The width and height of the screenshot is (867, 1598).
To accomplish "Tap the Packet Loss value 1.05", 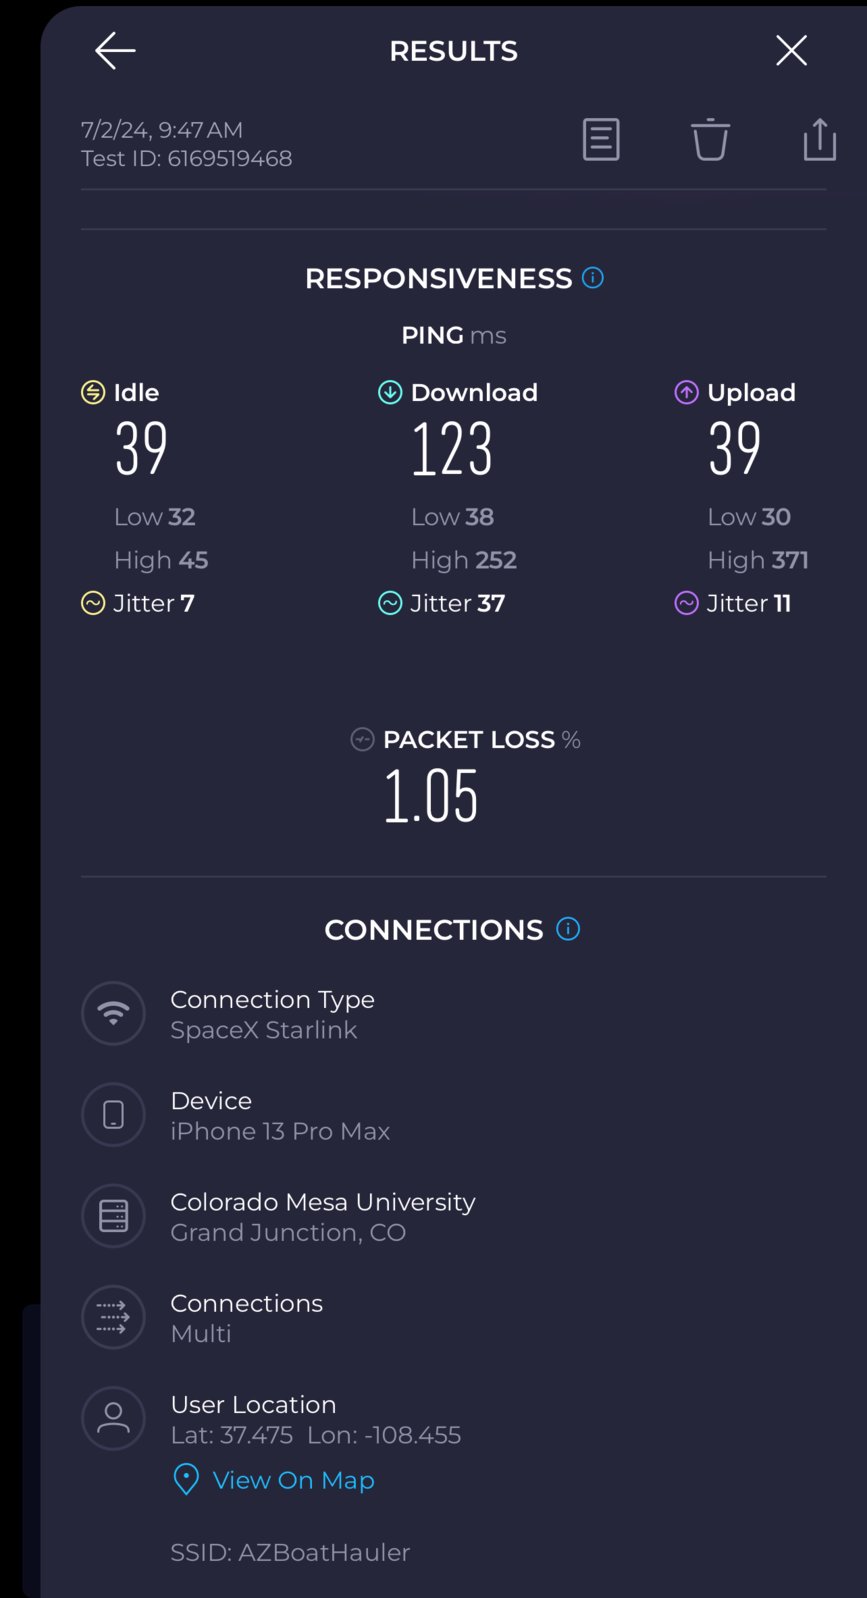I will tap(431, 796).
